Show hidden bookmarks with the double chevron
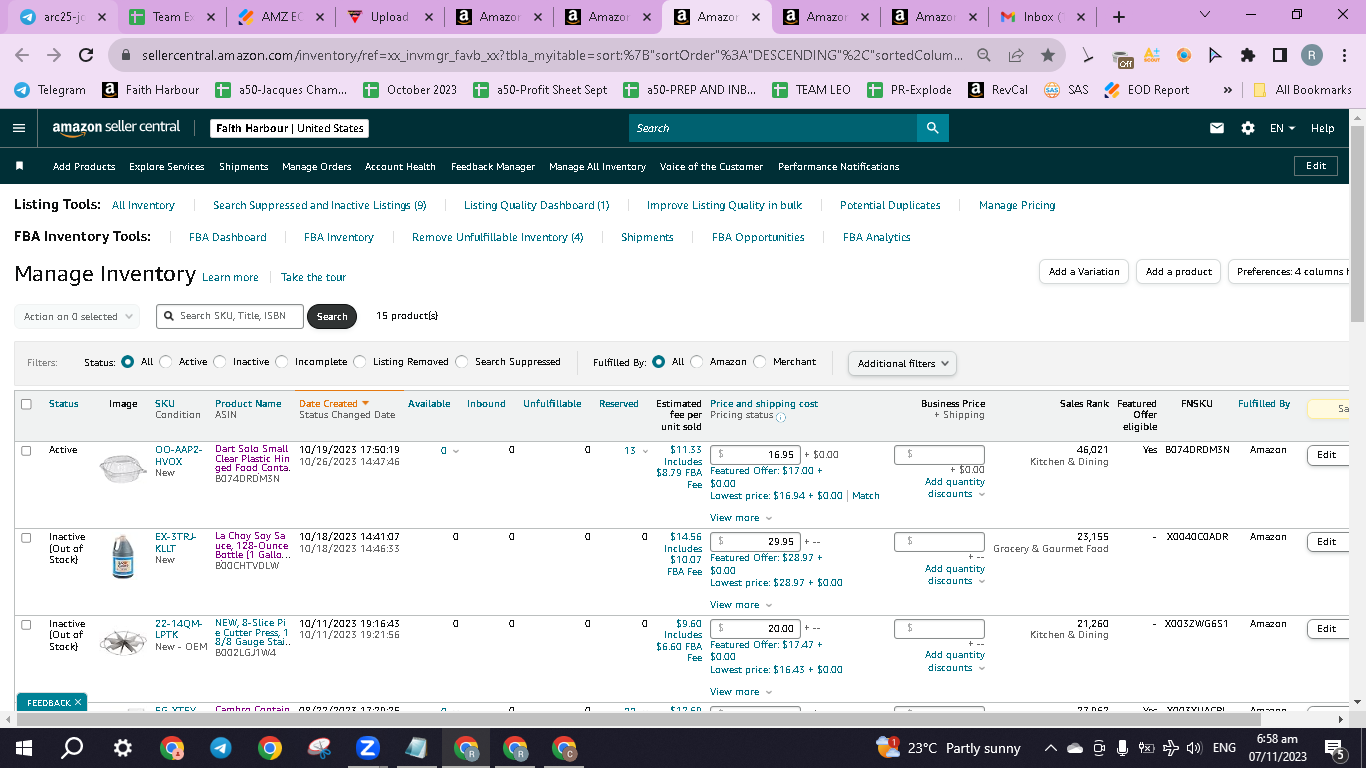Screen dimensions: 1366x768 pyautogui.click(x=1228, y=89)
